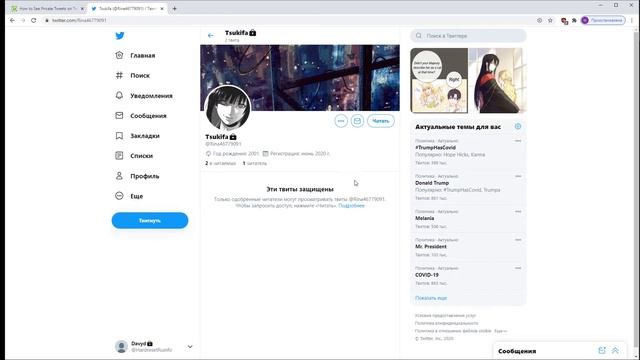Click the 2 в читаемых following count
Image resolution: width=640 pixels, height=360 pixels.
coord(221,163)
